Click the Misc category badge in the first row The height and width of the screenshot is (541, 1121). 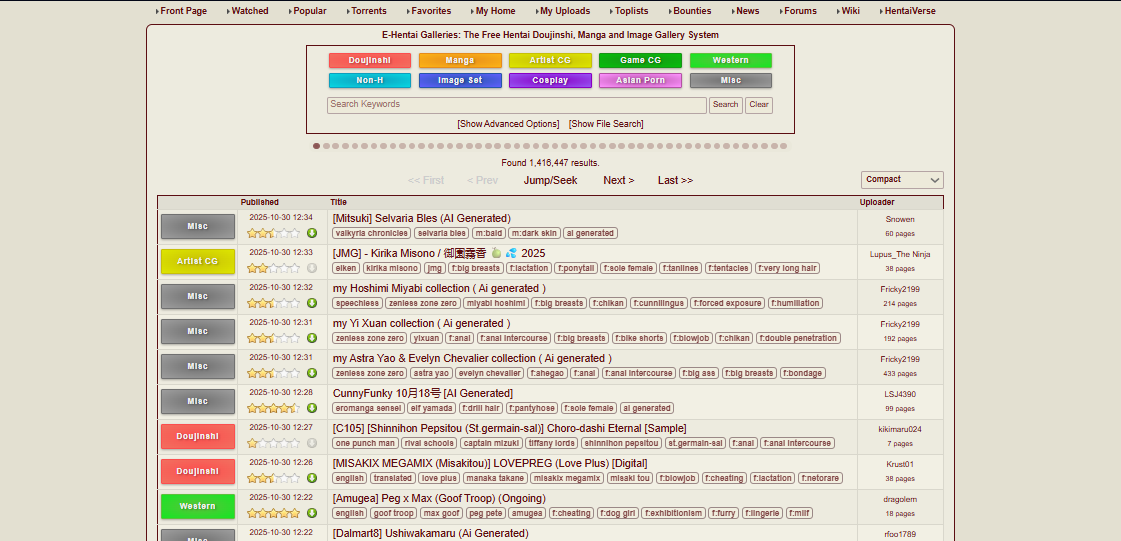tap(198, 227)
